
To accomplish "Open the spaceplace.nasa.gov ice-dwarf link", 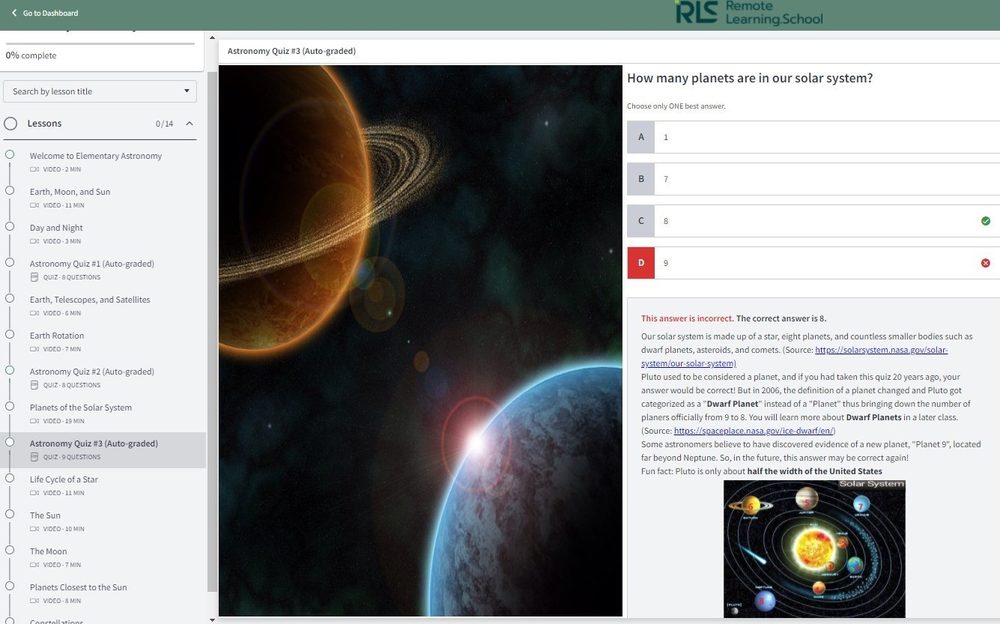I will coord(754,431).
